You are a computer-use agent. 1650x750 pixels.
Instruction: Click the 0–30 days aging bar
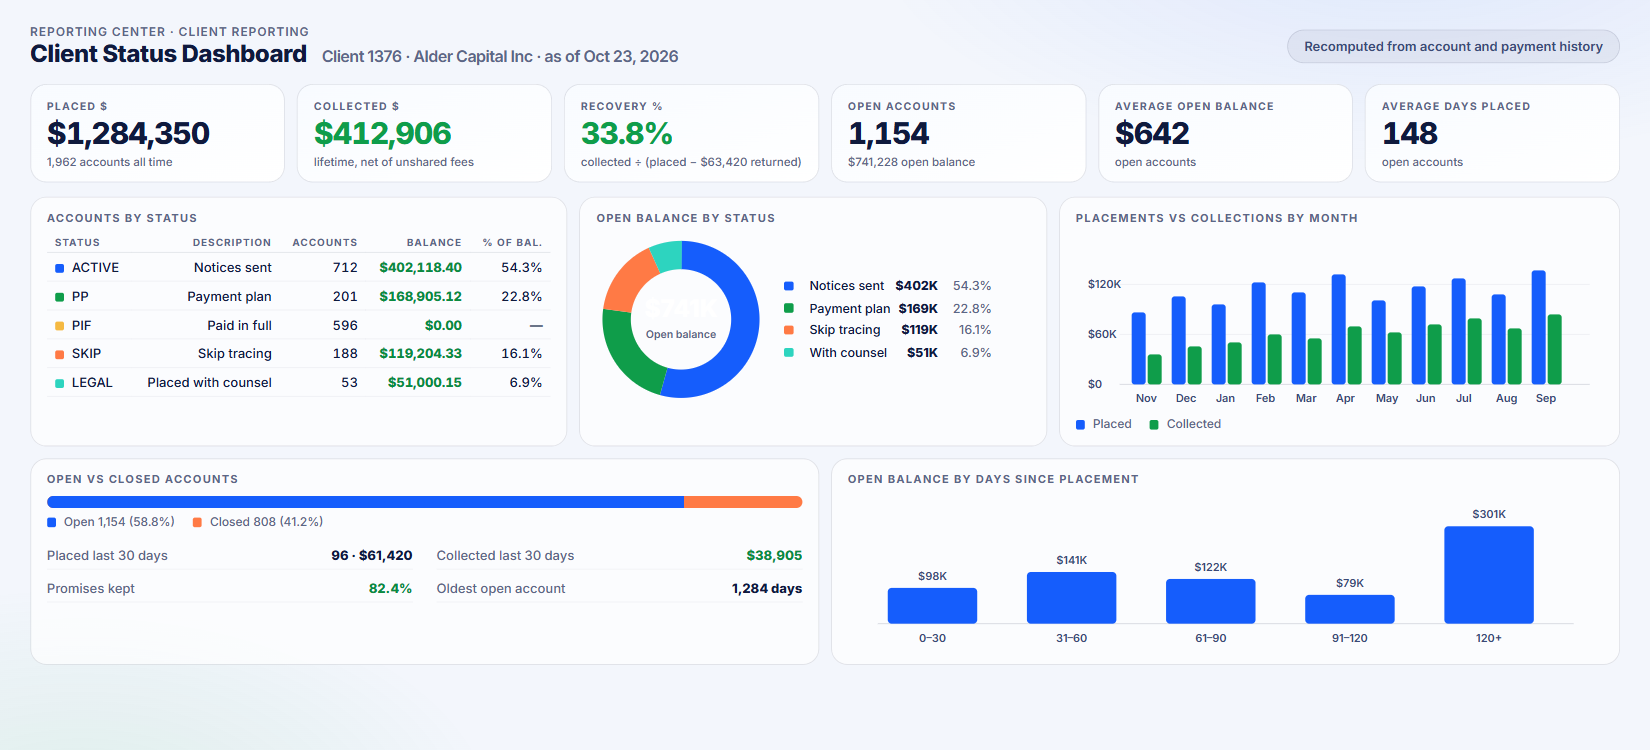pos(932,606)
